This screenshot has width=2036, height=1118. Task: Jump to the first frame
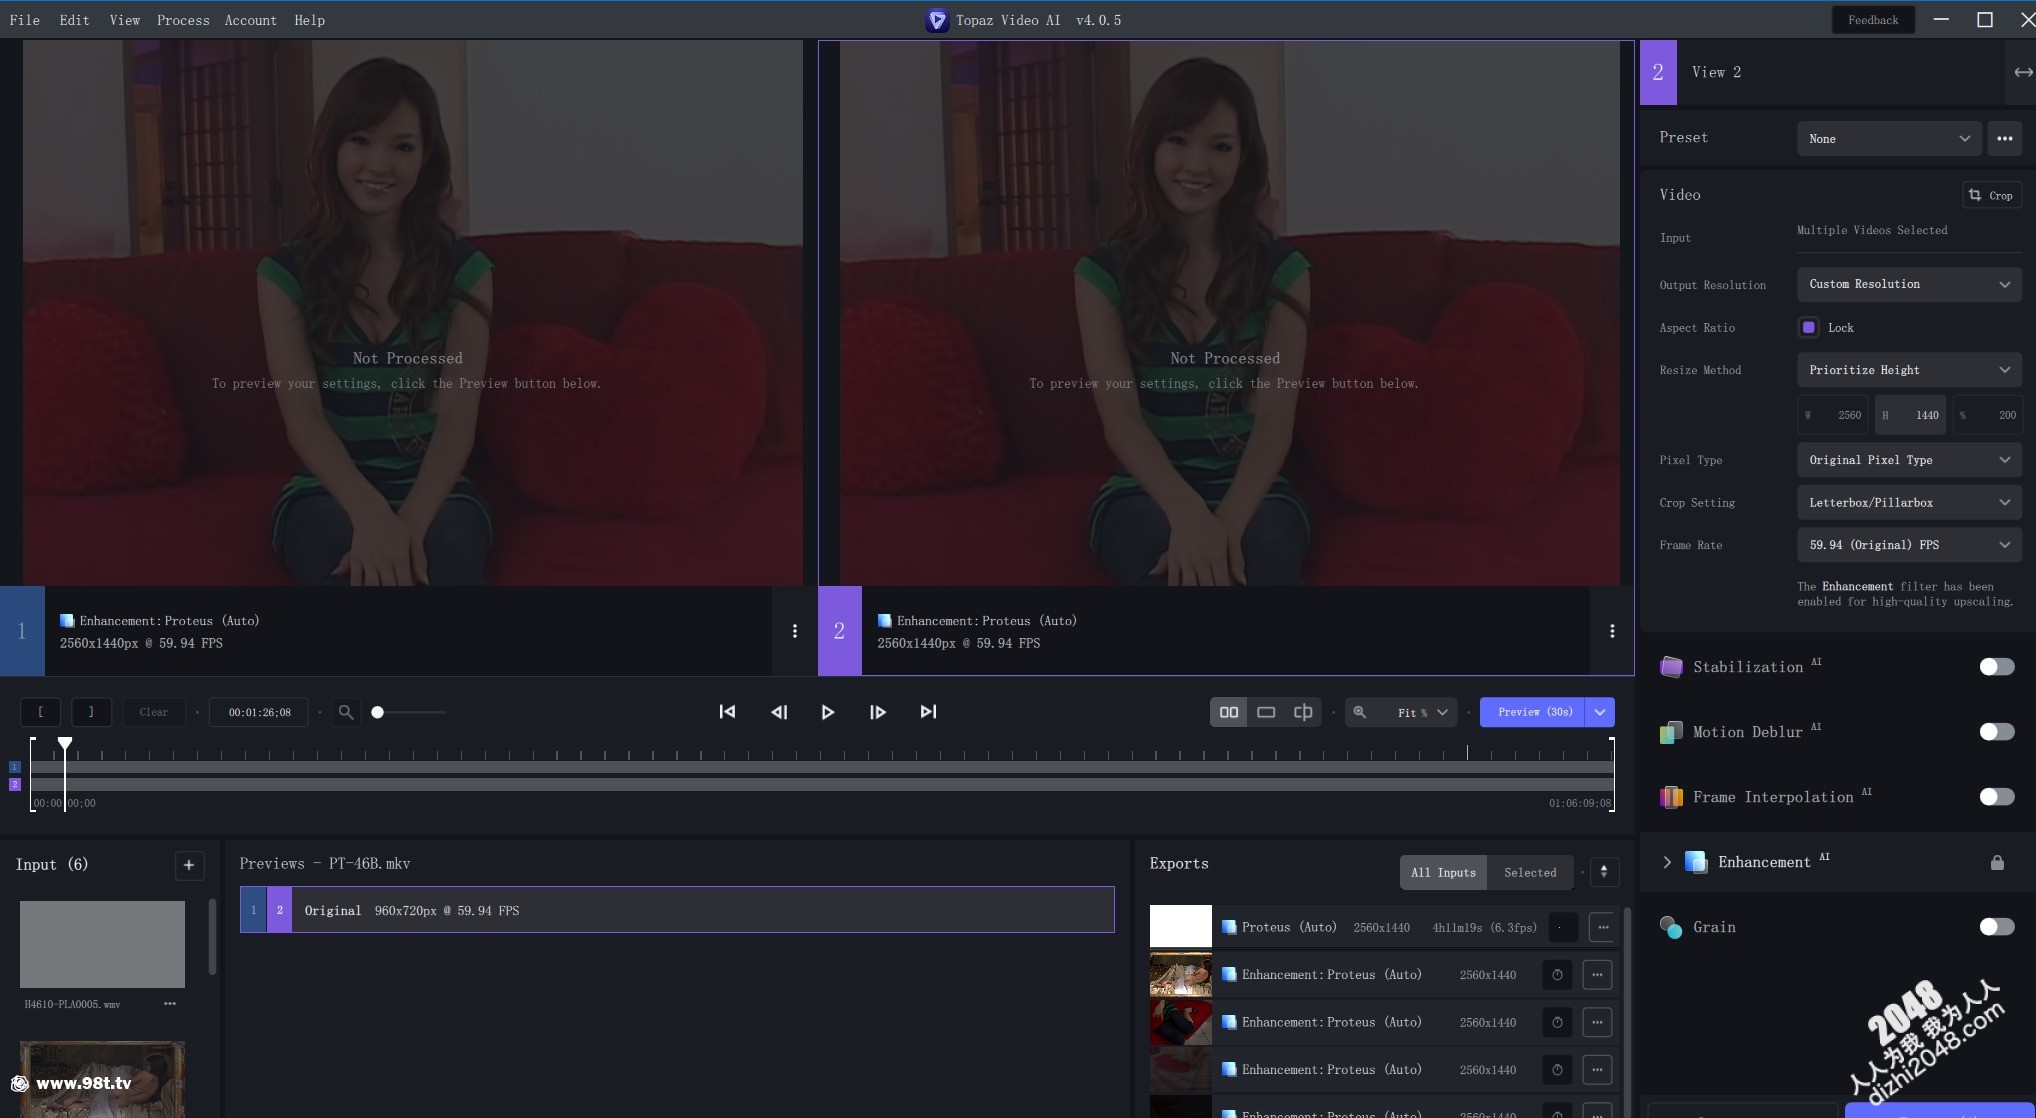click(728, 712)
